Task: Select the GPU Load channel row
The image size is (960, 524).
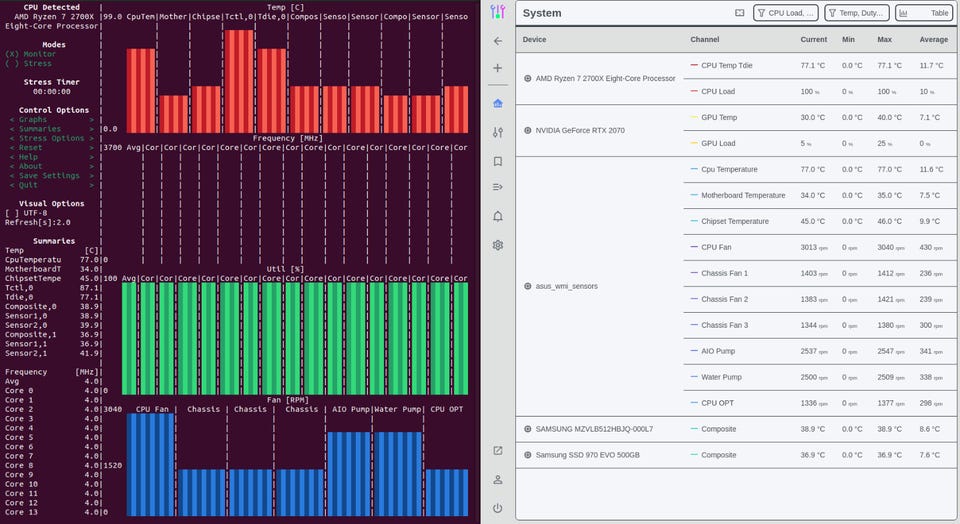Action: 820,143
